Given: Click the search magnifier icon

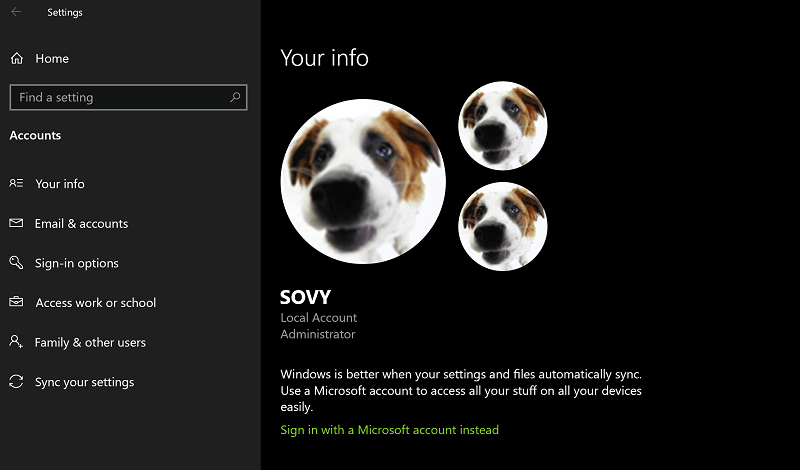Looking at the screenshot, I should coord(235,97).
